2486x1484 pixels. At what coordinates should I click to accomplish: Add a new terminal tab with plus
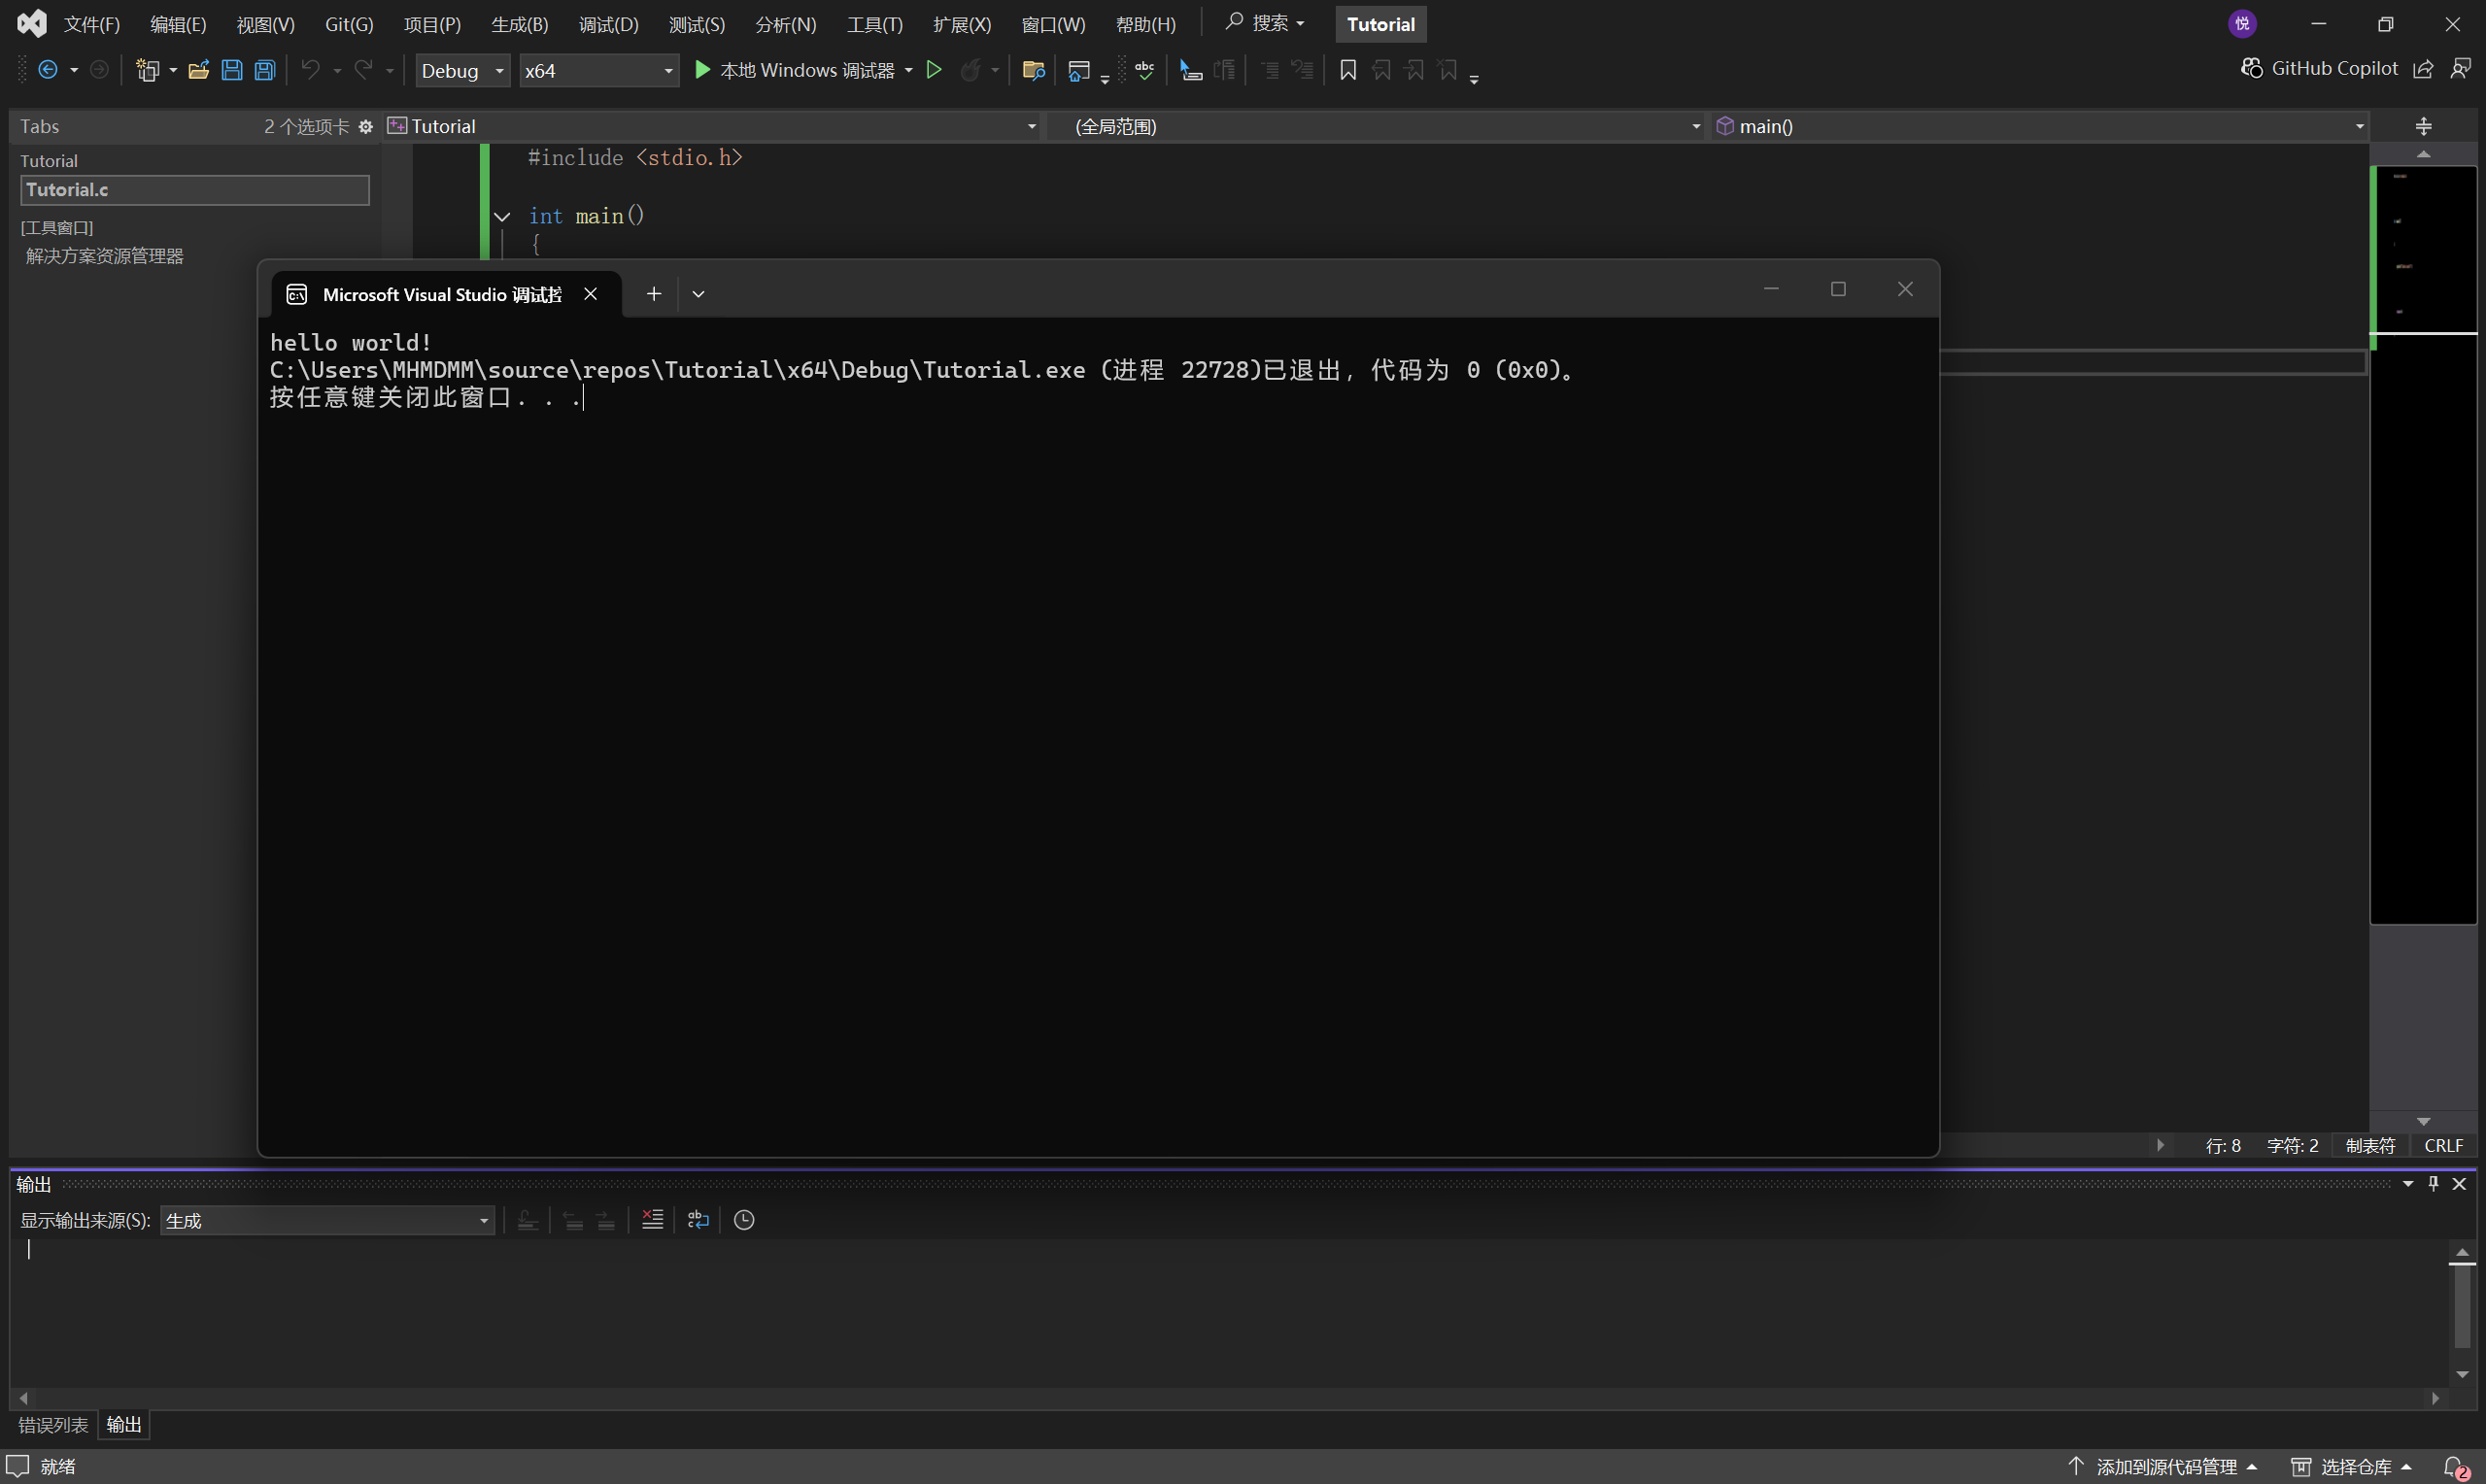coord(653,294)
